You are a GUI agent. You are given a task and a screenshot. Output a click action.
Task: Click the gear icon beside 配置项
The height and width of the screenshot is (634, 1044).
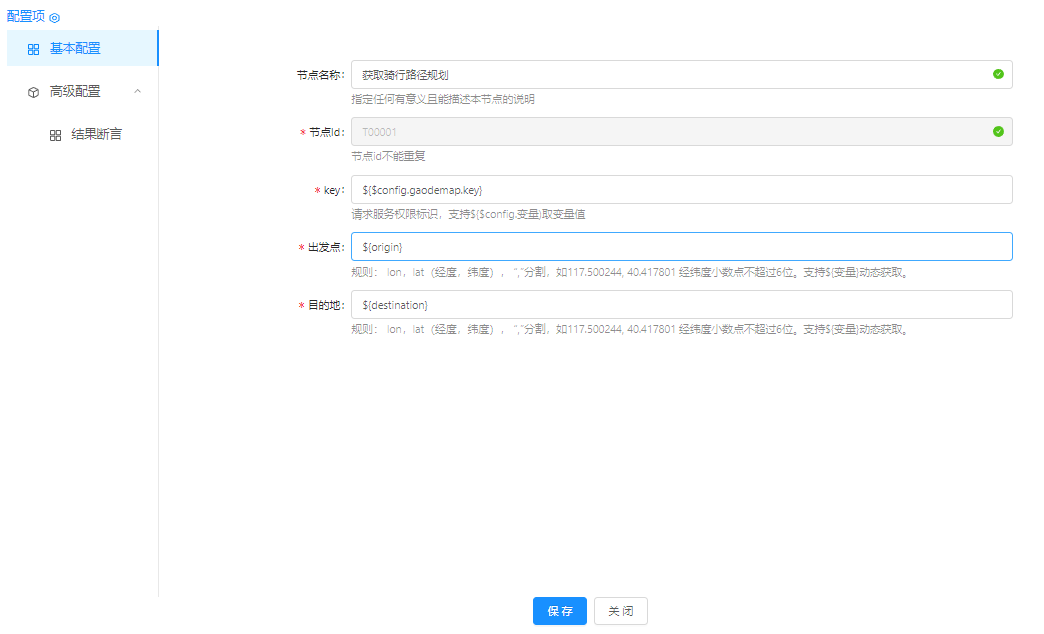tap(55, 18)
